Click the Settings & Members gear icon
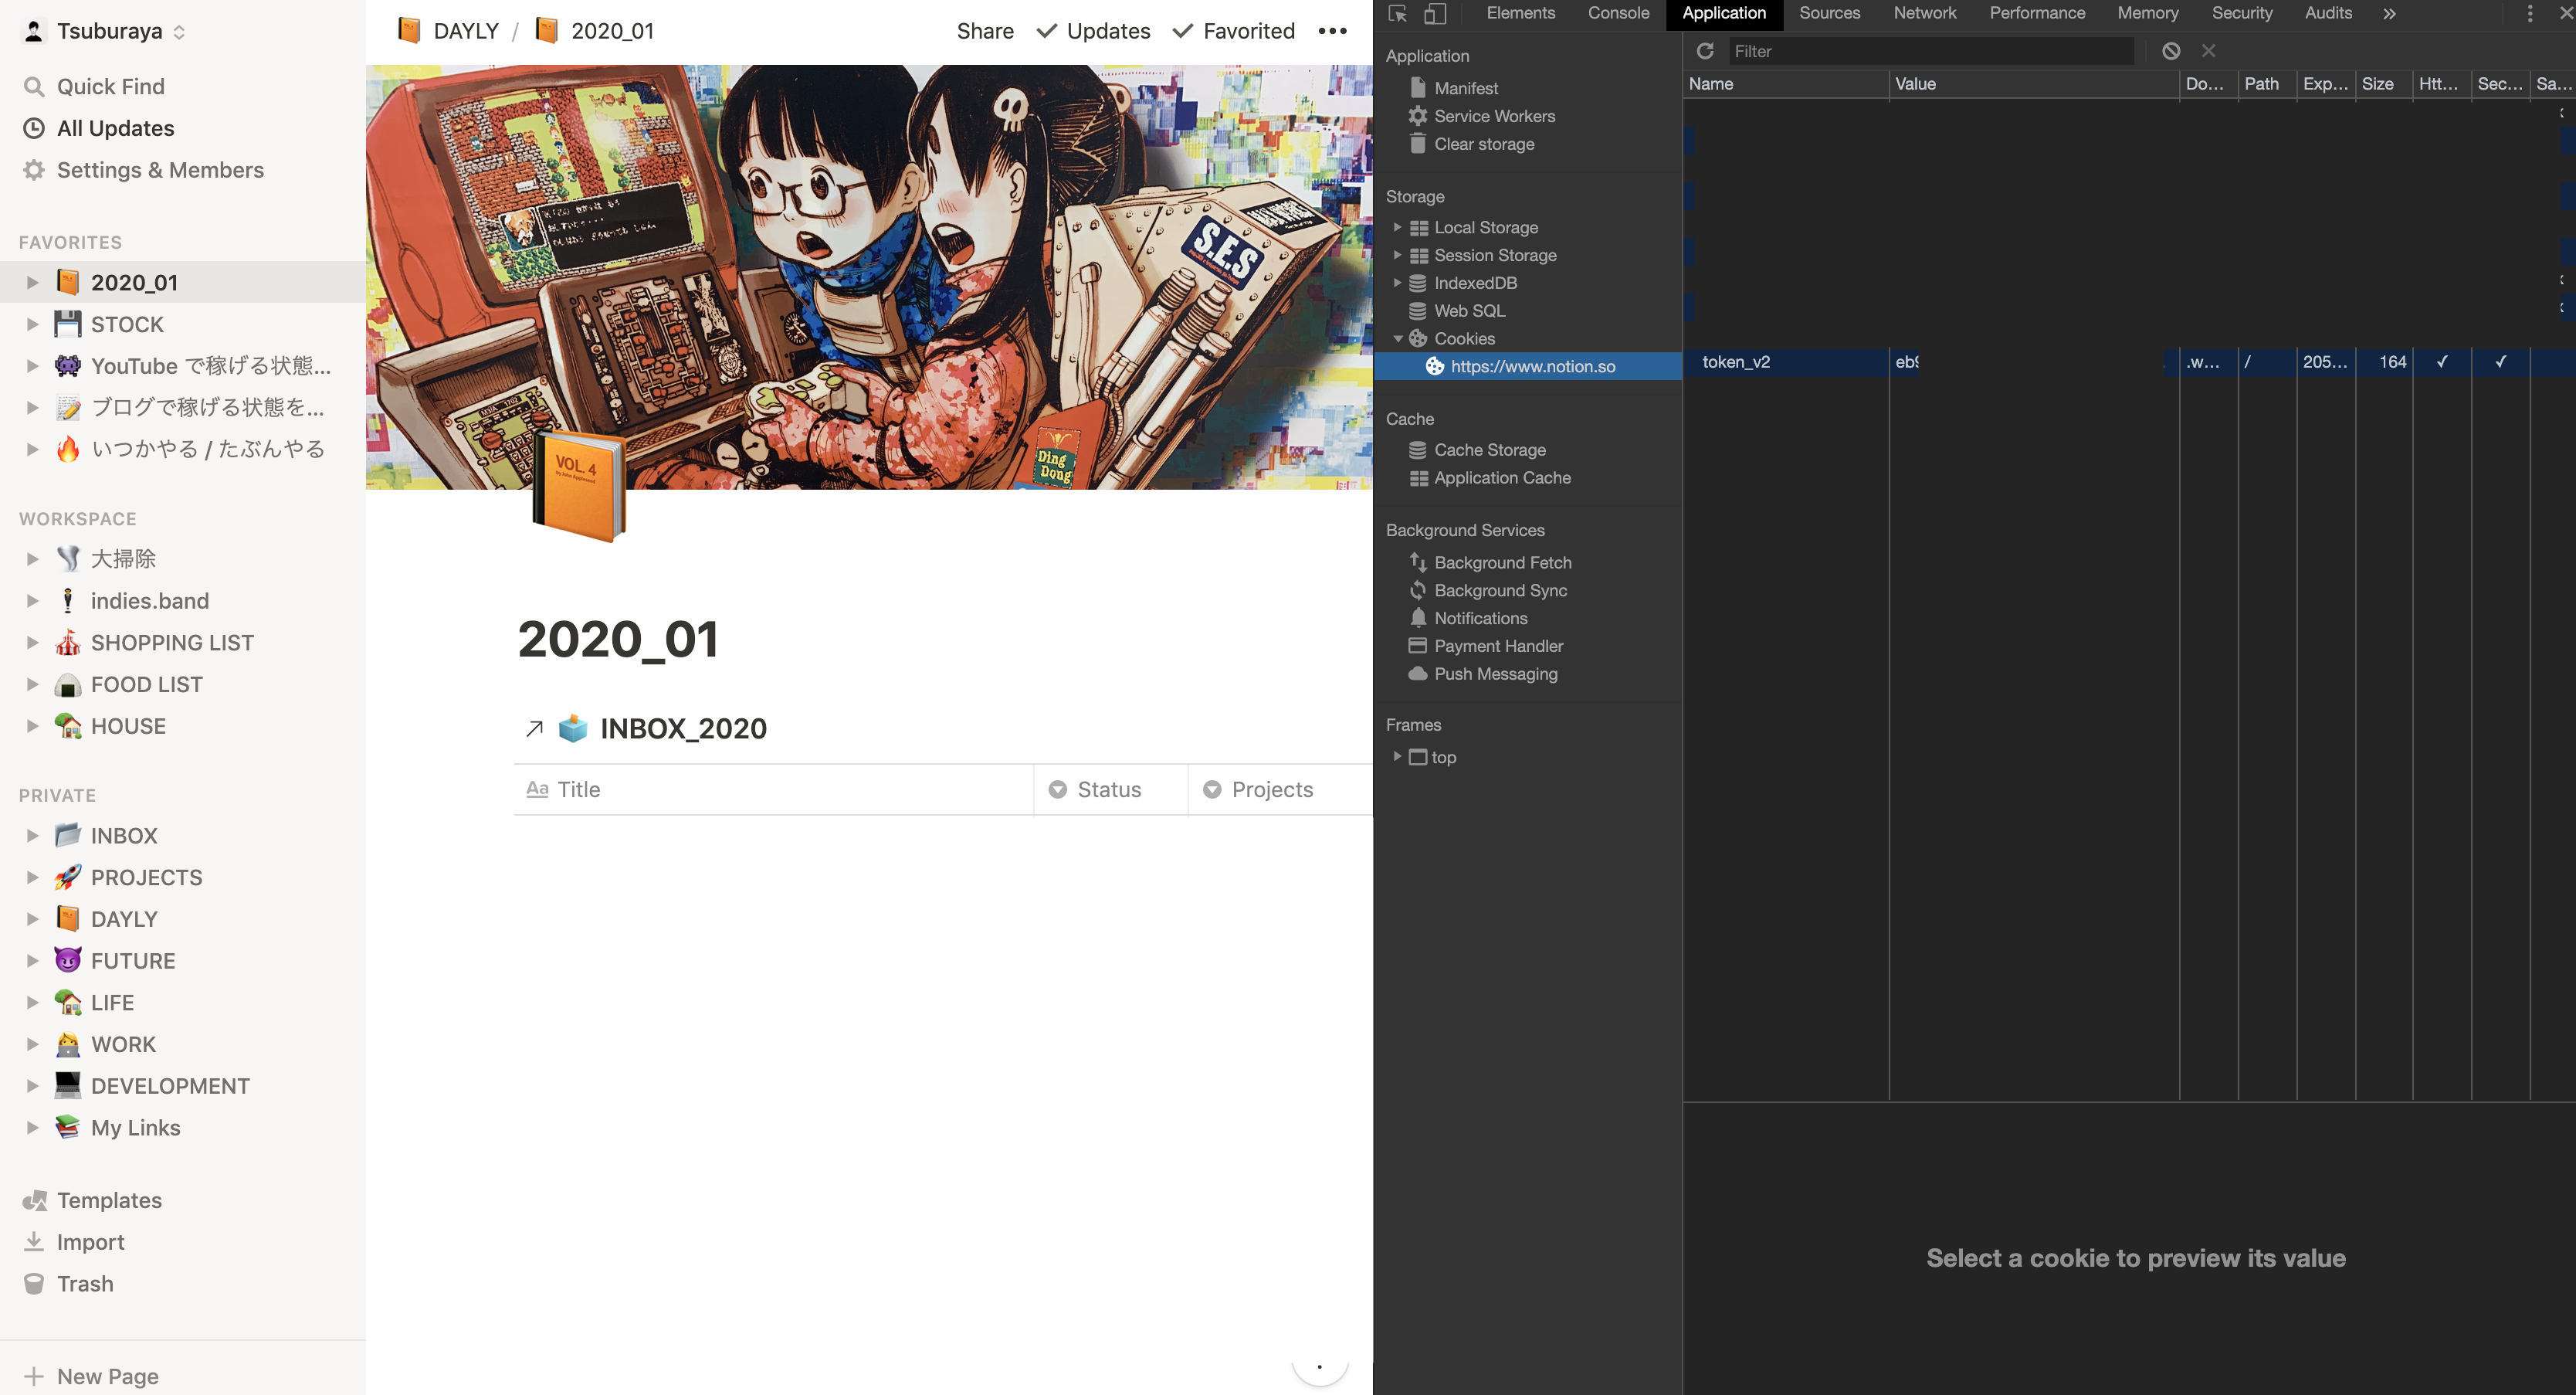 [34, 170]
